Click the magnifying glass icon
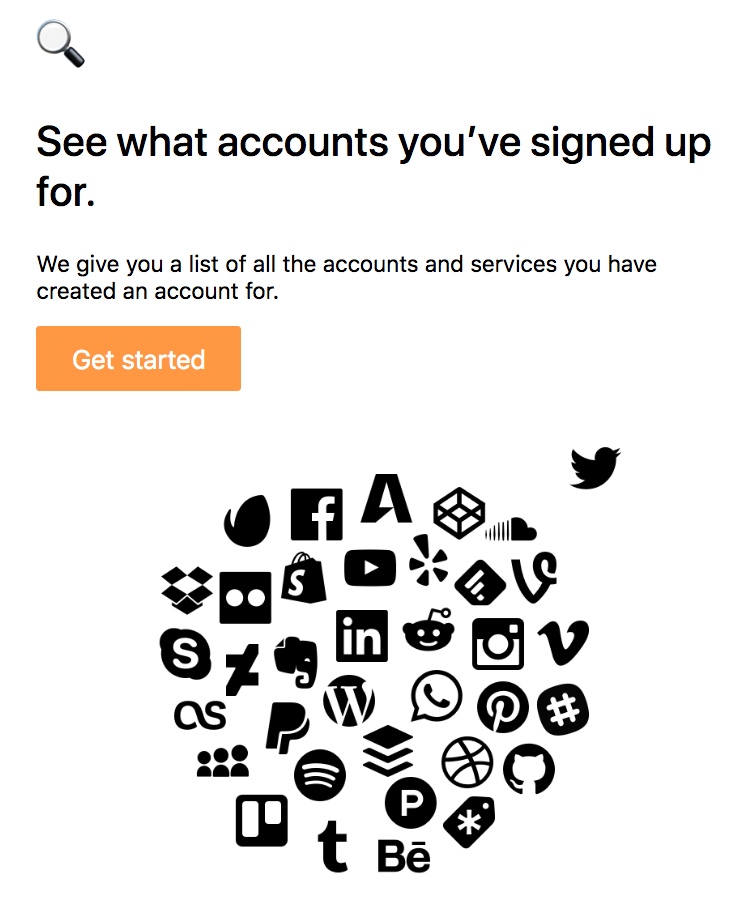The height and width of the screenshot is (908, 752). point(61,44)
